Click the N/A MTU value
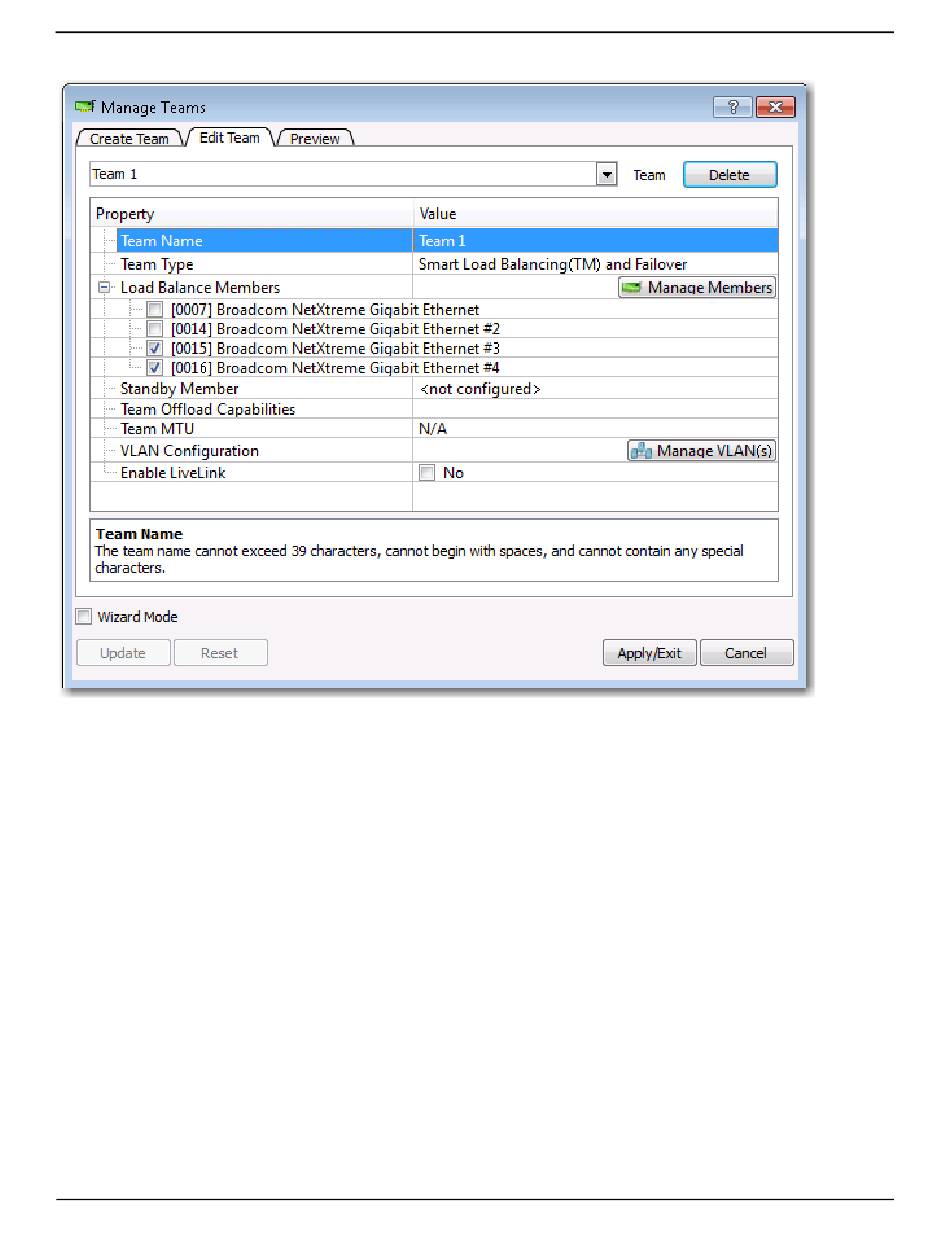The width and height of the screenshot is (950, 1260). pyautogui.click(x=433, y=428)
